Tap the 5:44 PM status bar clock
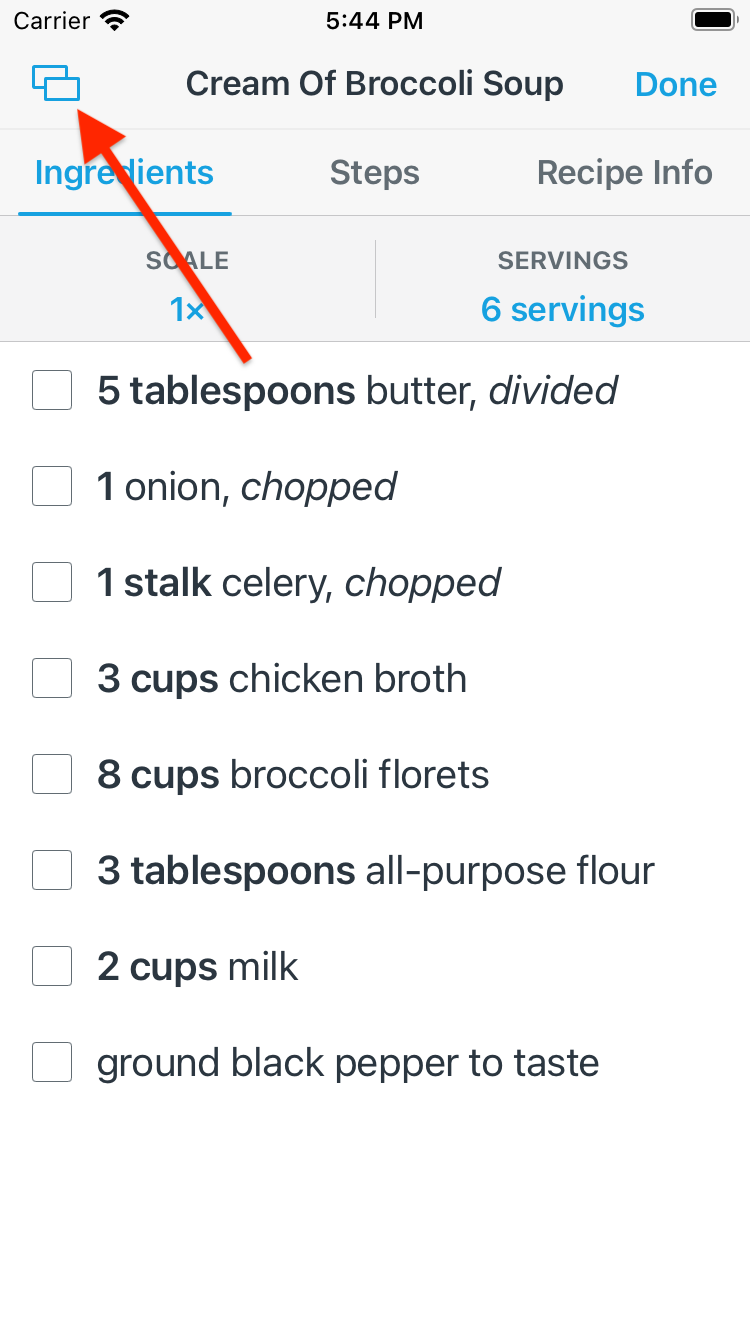This screenshot has height=1334, width=750. 375,20
